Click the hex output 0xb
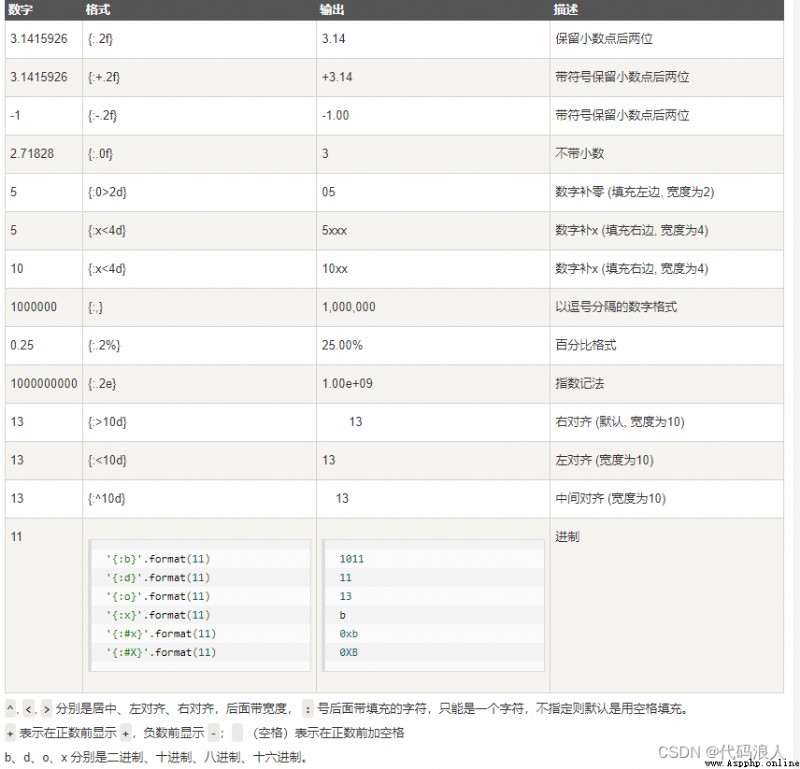800x769 pixels. click(348, 633)
